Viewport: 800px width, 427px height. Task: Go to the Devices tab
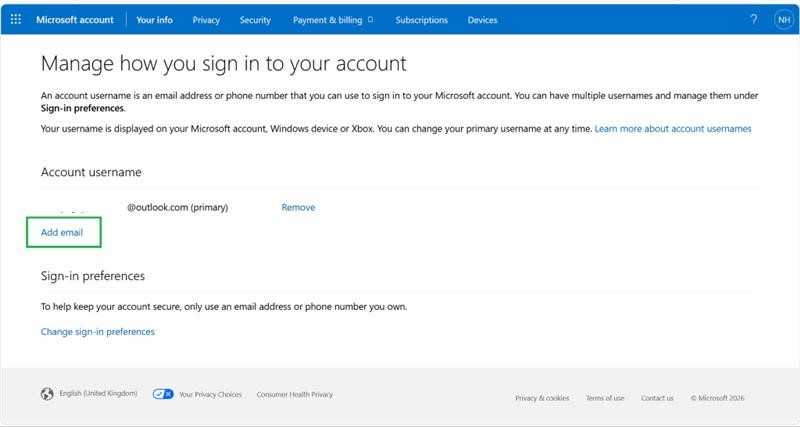click(482, 20)
